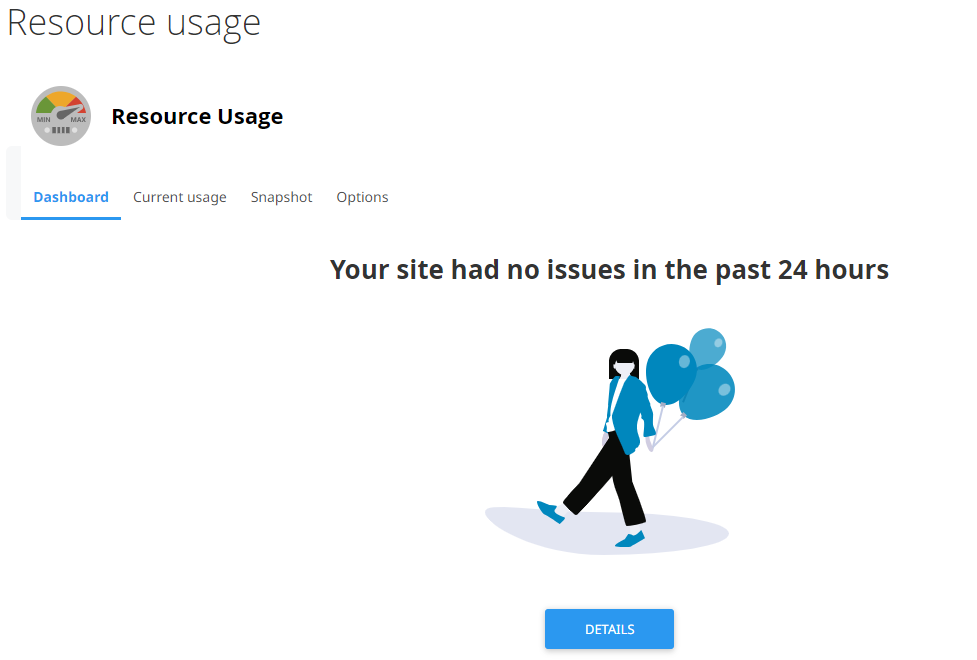Click the collapsed left sidebar strip
The height and width of the screenshot is (660, 977).
[12, 182]
